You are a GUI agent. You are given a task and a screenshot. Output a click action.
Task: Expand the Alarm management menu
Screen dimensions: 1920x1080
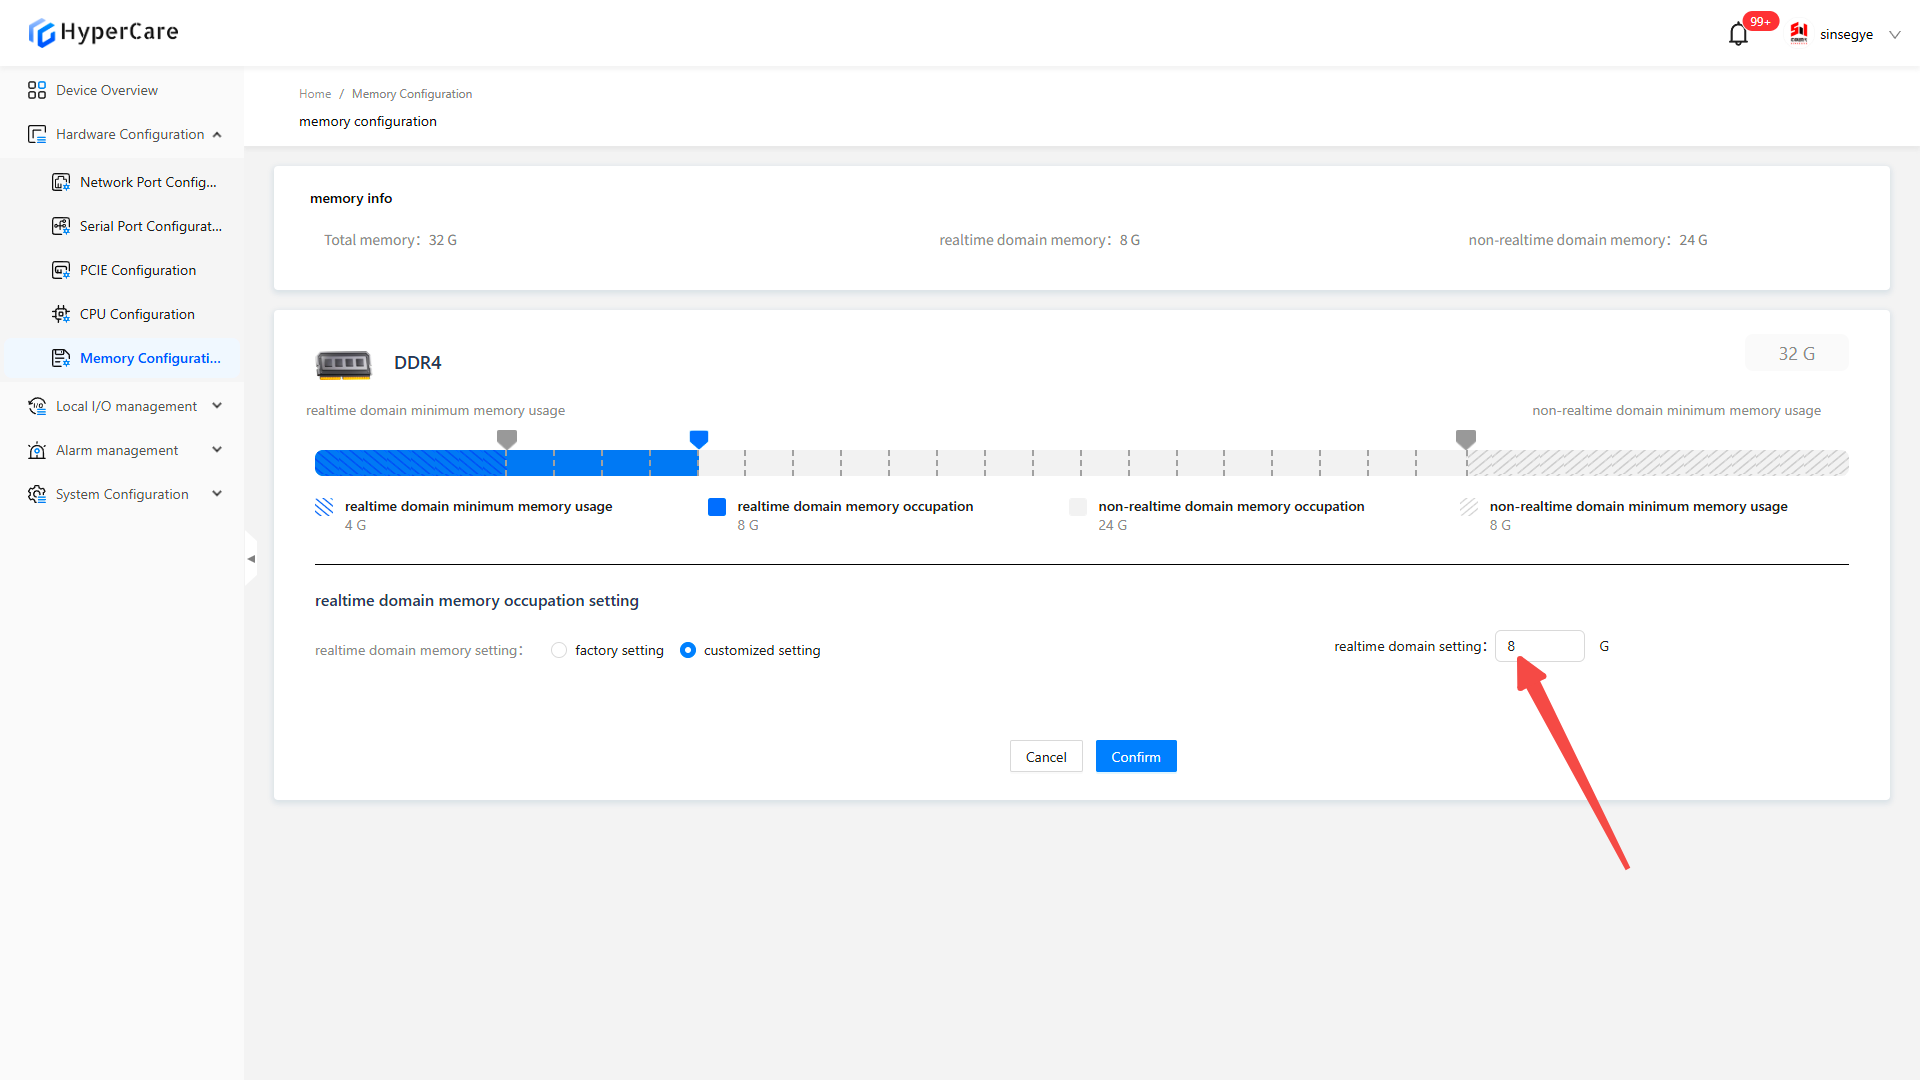217,450
